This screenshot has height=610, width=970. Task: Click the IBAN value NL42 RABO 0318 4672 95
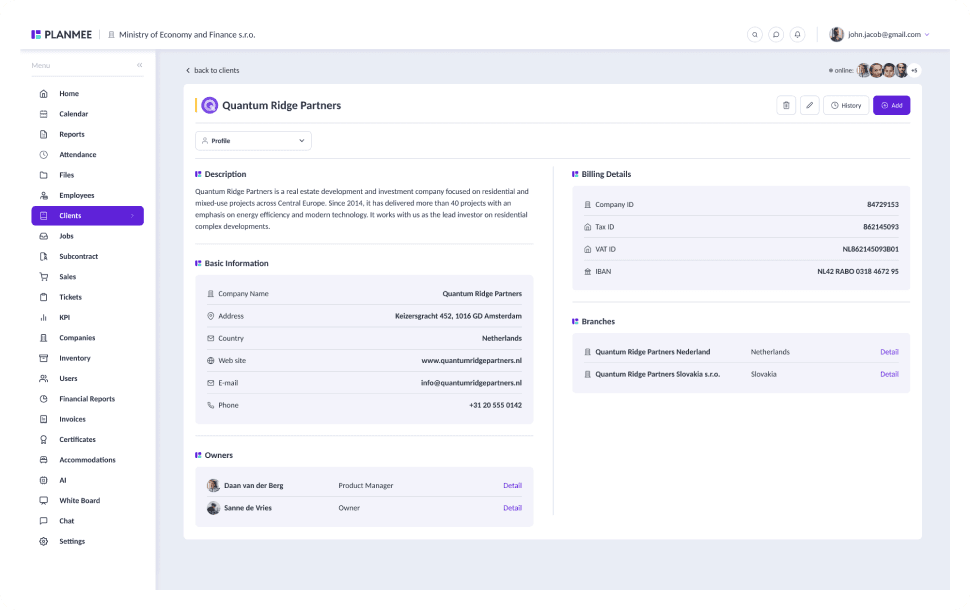coord(857,272)
